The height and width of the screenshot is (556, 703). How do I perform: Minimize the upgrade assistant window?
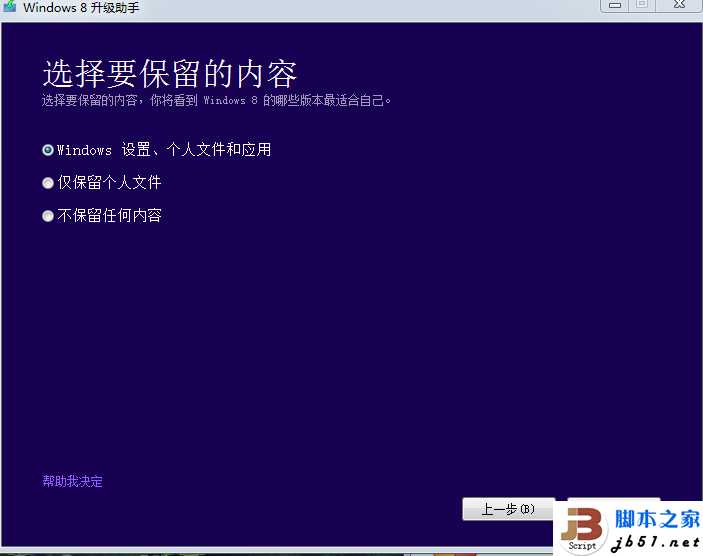615,5
